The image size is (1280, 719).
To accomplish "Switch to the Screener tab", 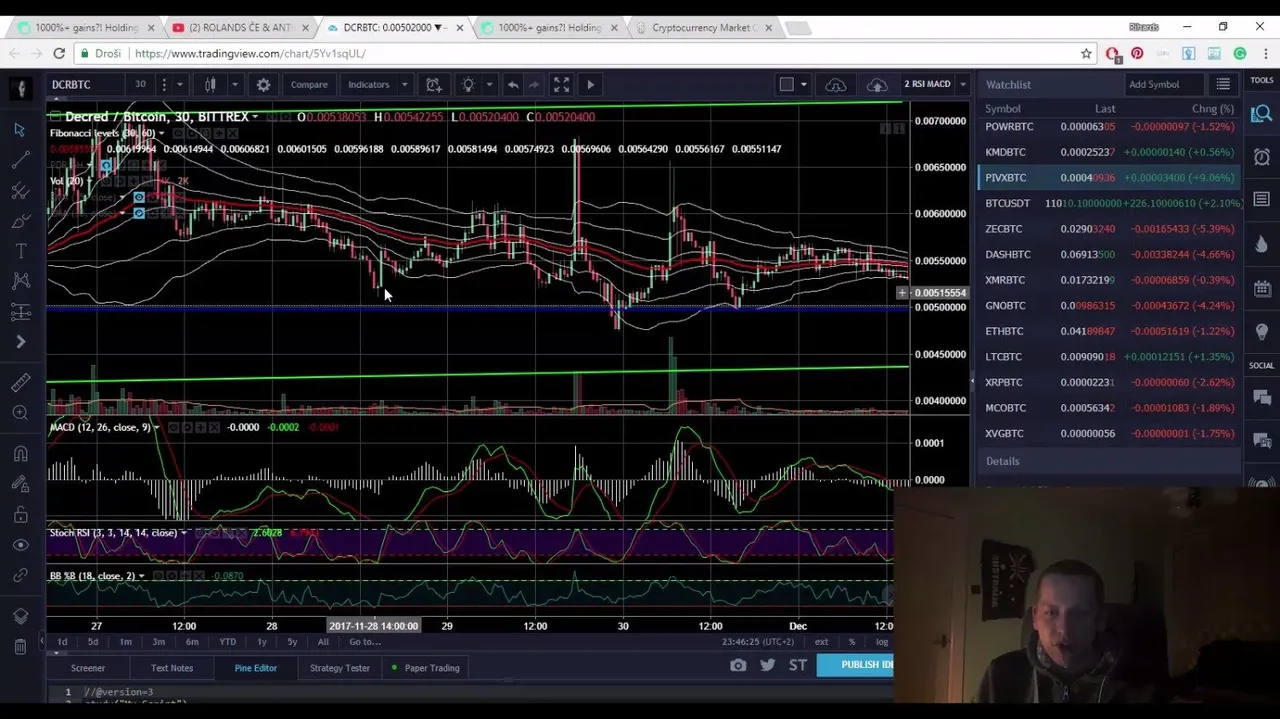I will click(88, 668).
